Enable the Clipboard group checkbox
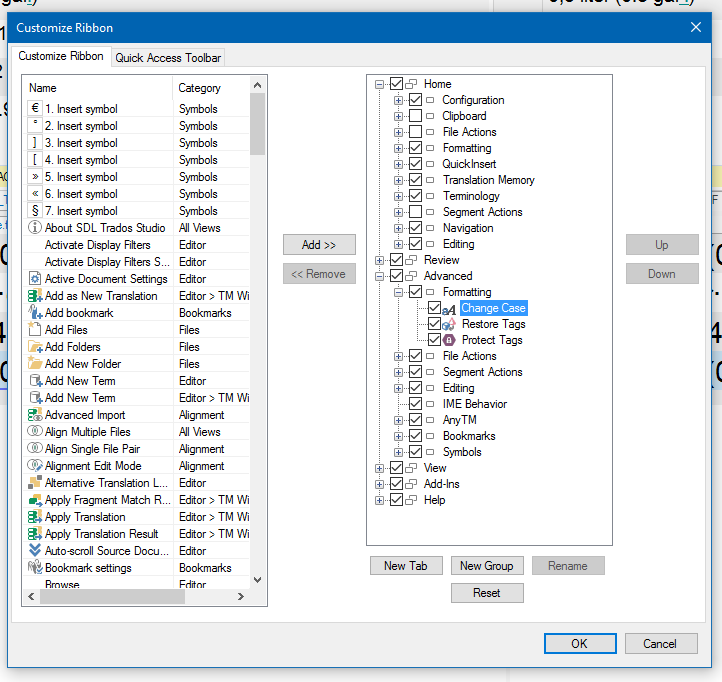Screen dimensions: 722x682 pos(415,116)
